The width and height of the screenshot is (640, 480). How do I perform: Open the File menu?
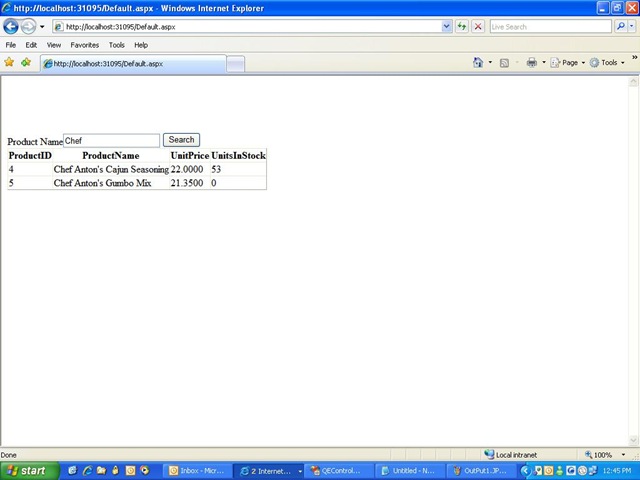[11, 45]
